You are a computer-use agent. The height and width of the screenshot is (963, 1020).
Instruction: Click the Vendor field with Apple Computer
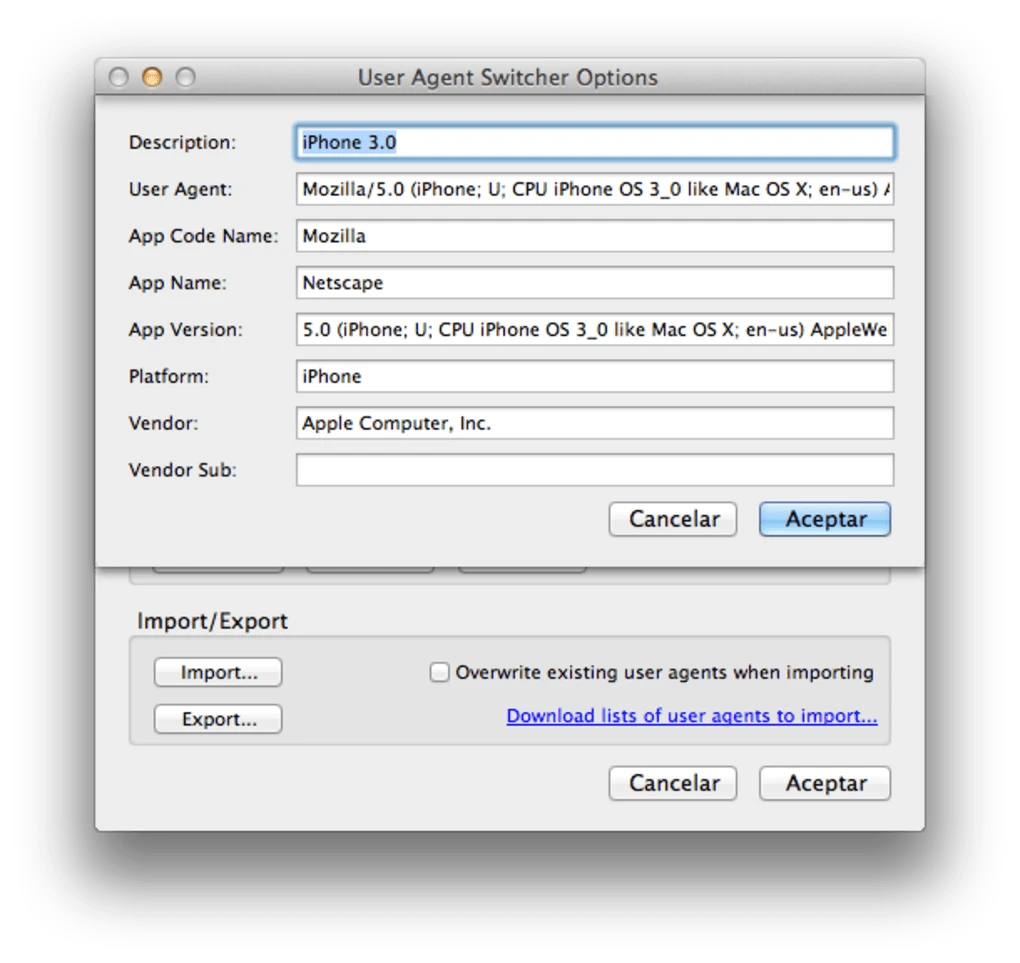pyautogui.click(x=595, y=423)
